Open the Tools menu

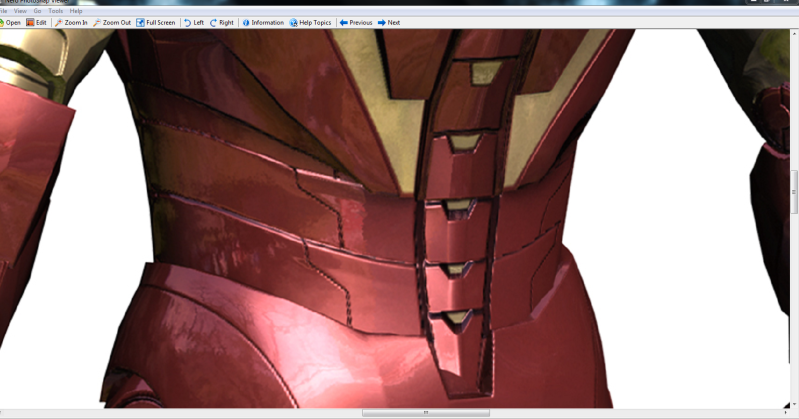pos(56,11)
